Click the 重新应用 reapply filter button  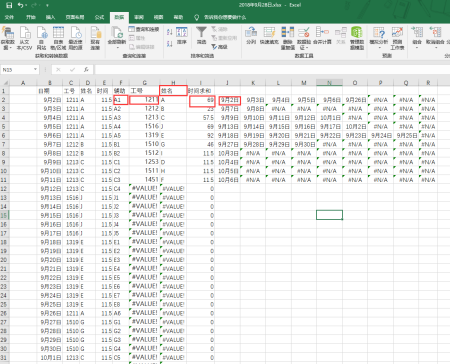[224, 38]
